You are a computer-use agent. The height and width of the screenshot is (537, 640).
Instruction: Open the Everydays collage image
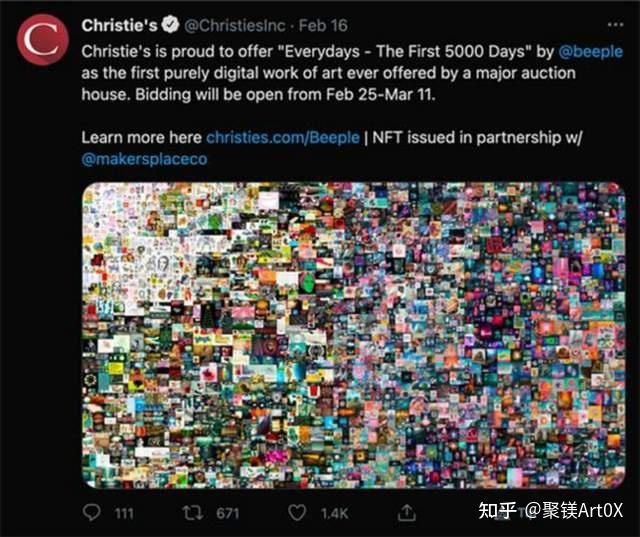(x=353, y=335)
